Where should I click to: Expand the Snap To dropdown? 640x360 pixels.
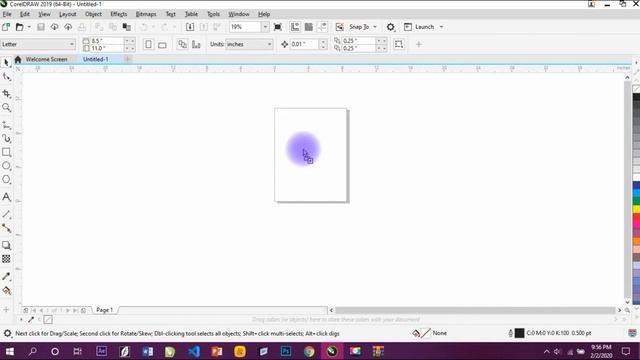point(375,27)
